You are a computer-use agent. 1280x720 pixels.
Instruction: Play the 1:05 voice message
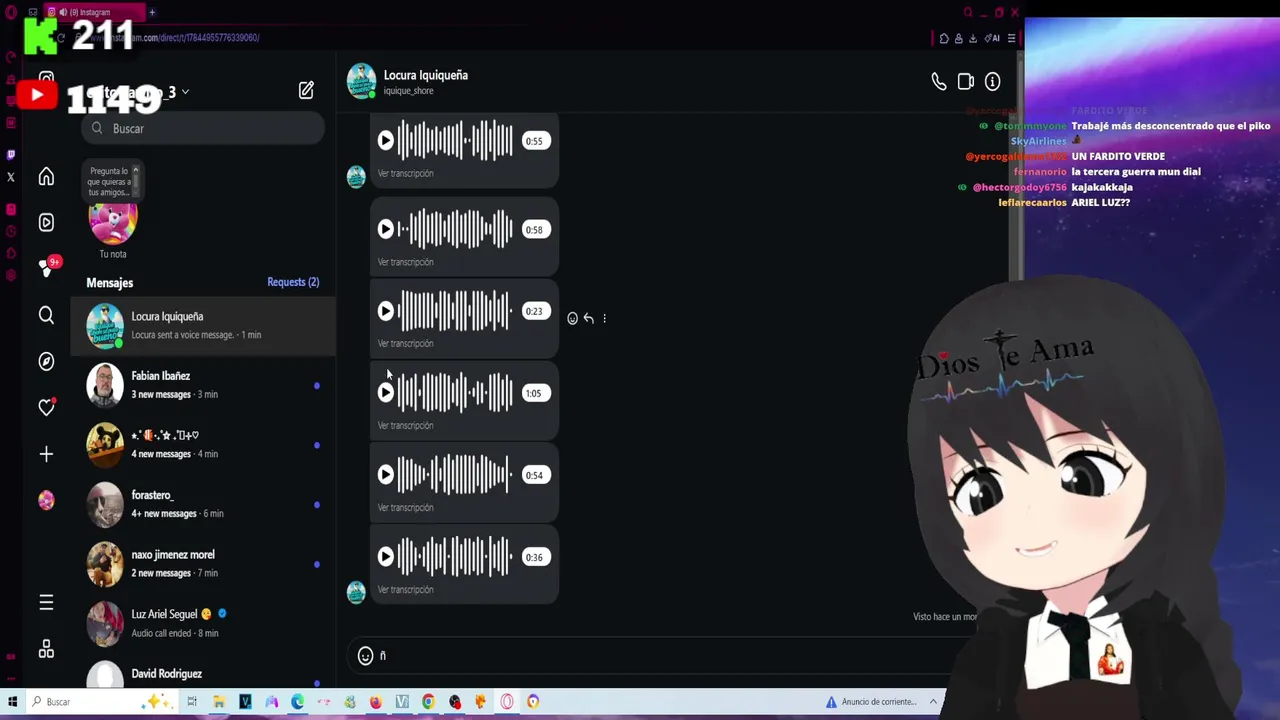coord(386,393)
